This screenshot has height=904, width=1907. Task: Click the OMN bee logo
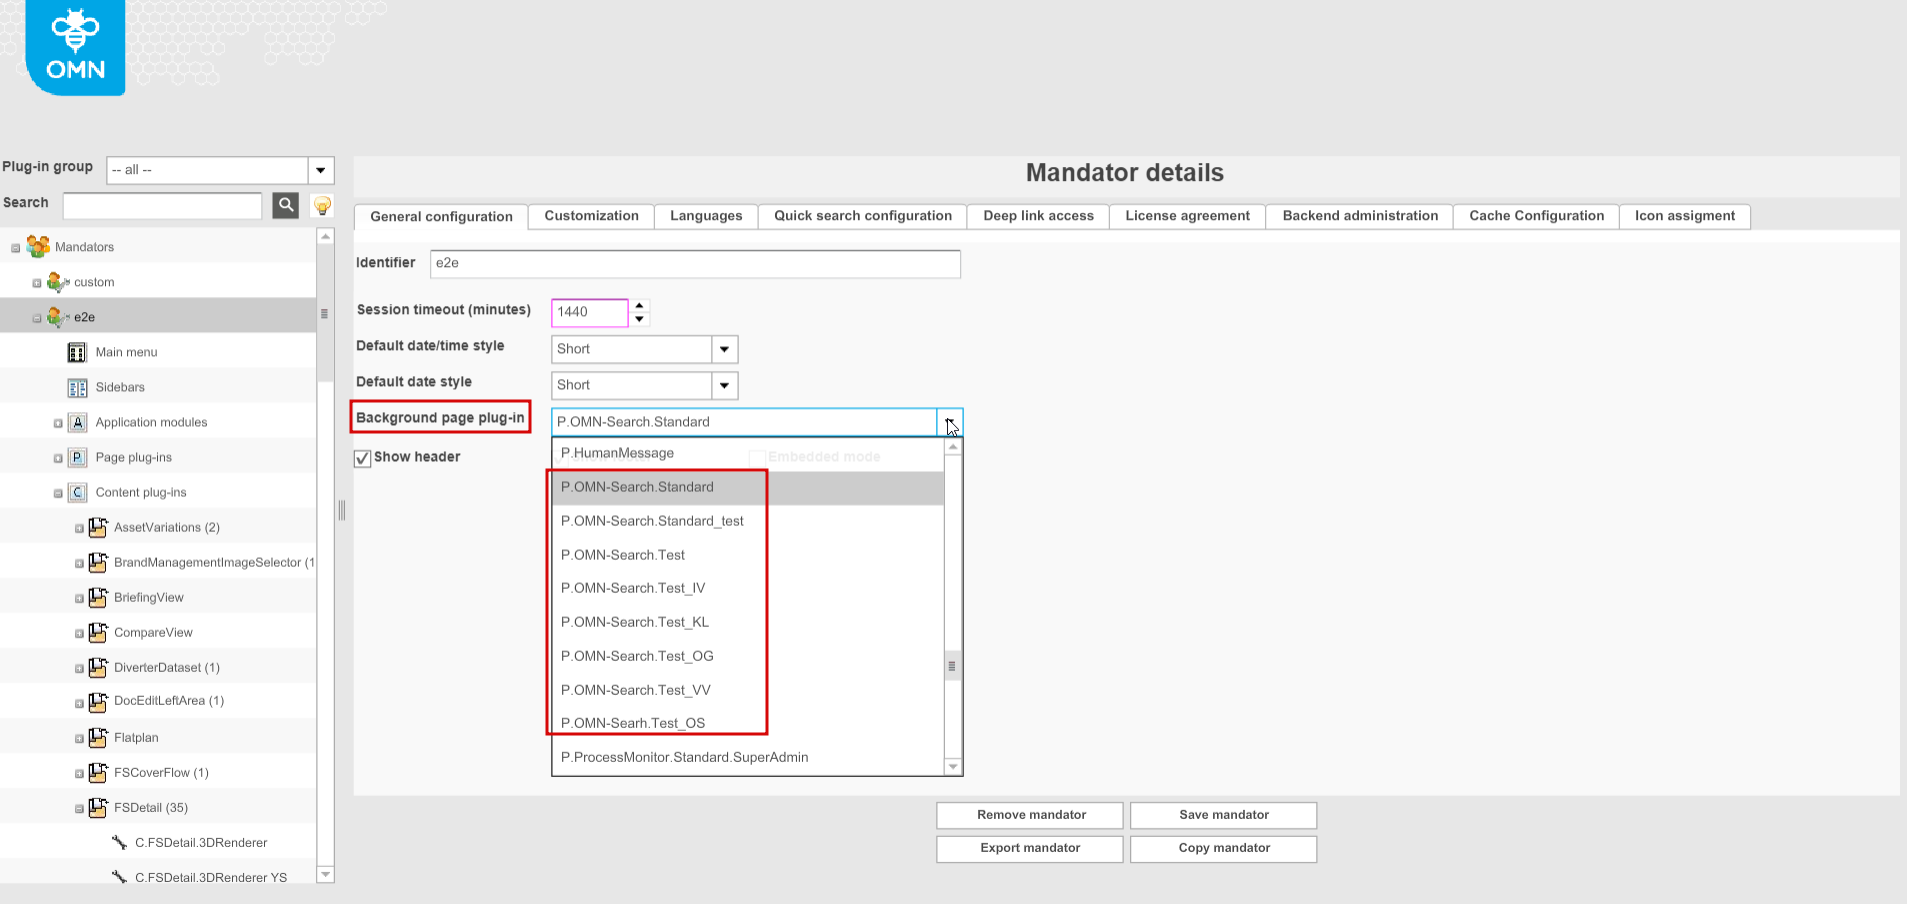(x=73, y=40)
